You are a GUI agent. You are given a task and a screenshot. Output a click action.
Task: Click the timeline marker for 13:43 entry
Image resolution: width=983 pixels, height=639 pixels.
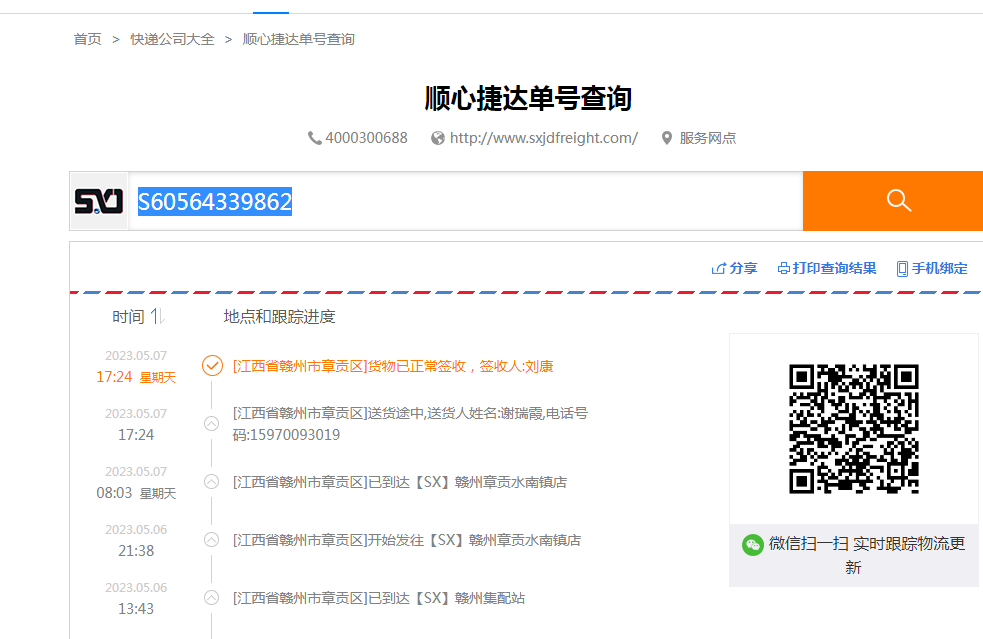tap(212, 598)
